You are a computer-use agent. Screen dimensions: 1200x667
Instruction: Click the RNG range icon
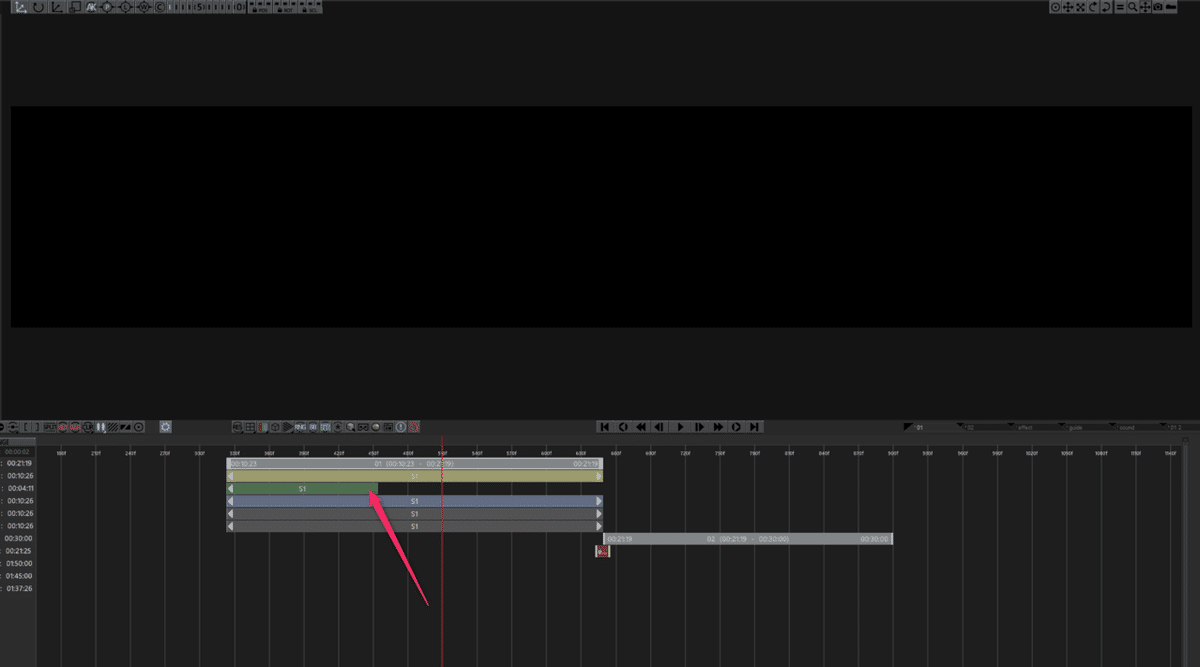[x=299, y=427]
